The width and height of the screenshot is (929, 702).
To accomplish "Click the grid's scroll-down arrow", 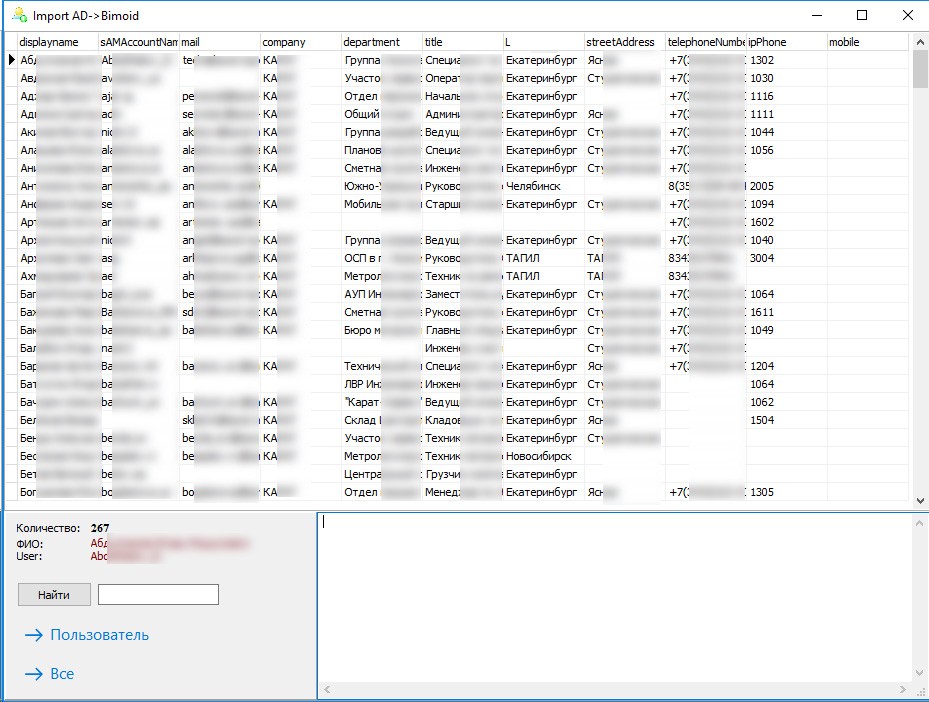I will click(x=920, y=500).
